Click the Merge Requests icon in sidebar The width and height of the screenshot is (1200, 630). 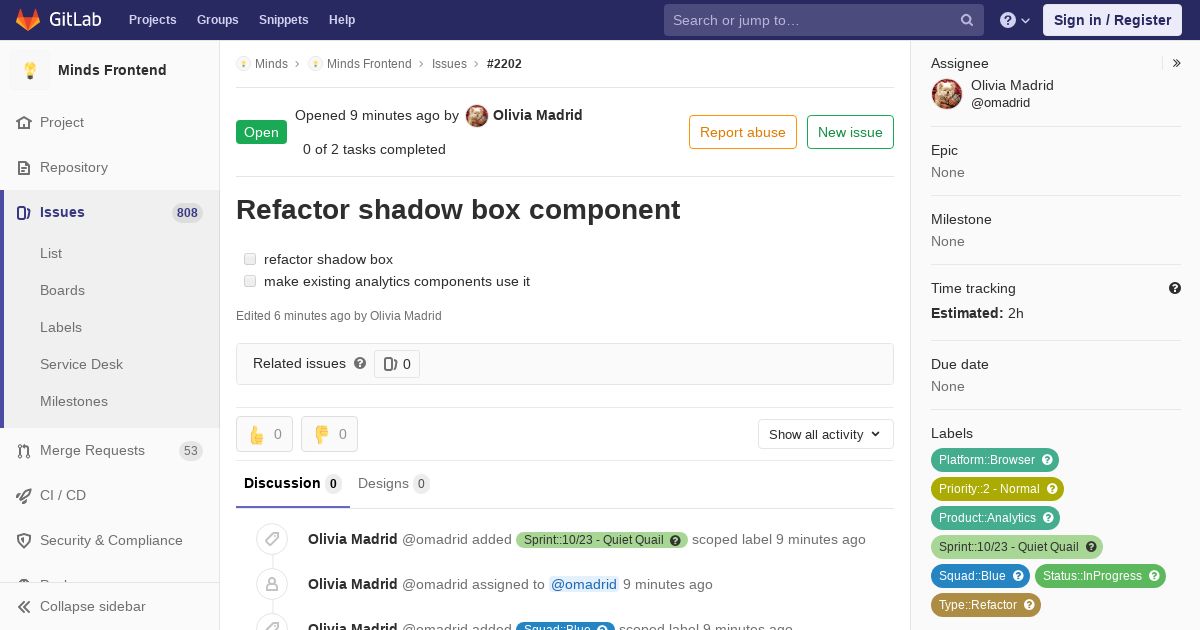[x=24, y=450]
